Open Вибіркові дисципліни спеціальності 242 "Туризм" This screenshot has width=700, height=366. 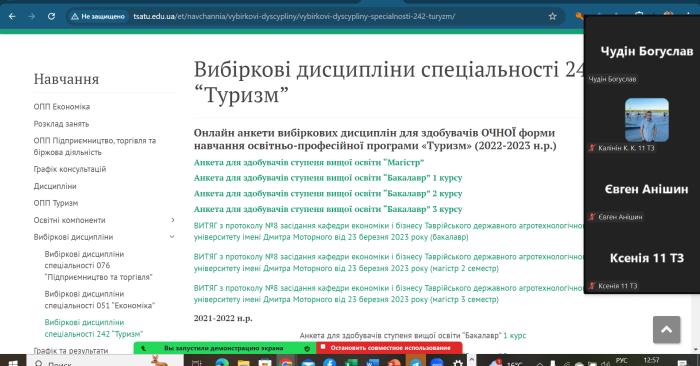click(94, 328)
